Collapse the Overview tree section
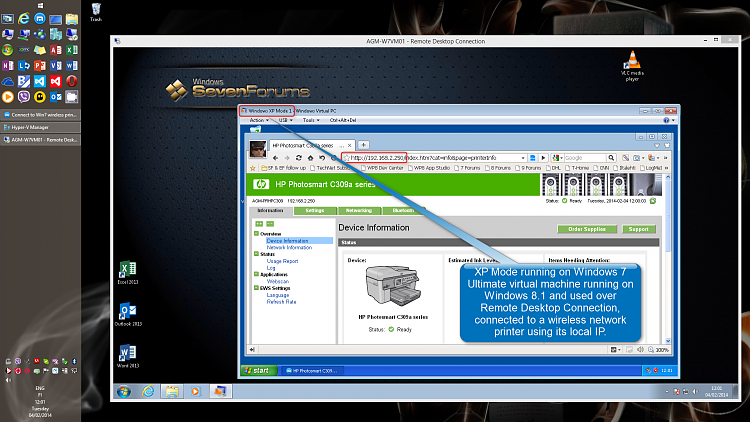Screen dimensions: 750x422 [x=256, y=234]
